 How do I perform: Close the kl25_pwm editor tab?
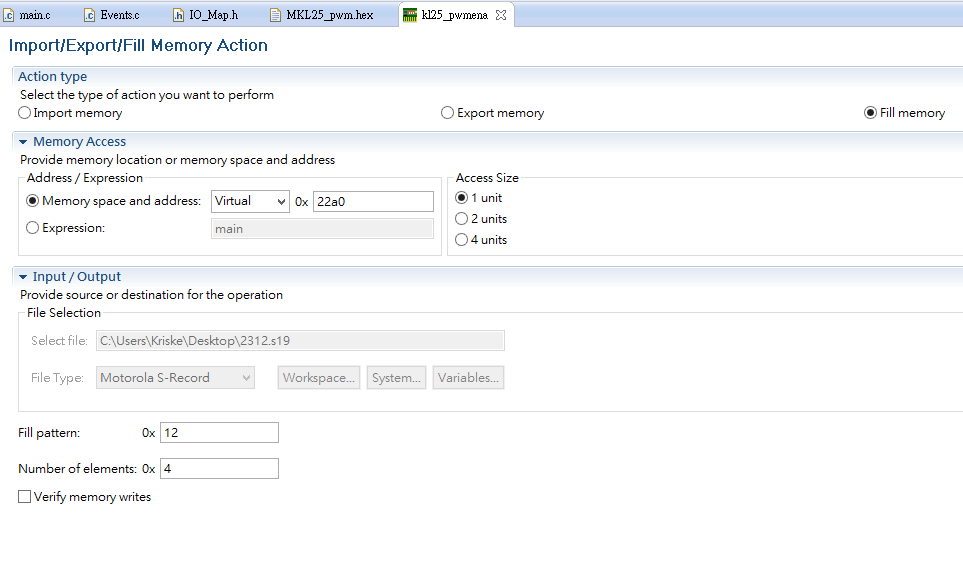coord(501,15)
